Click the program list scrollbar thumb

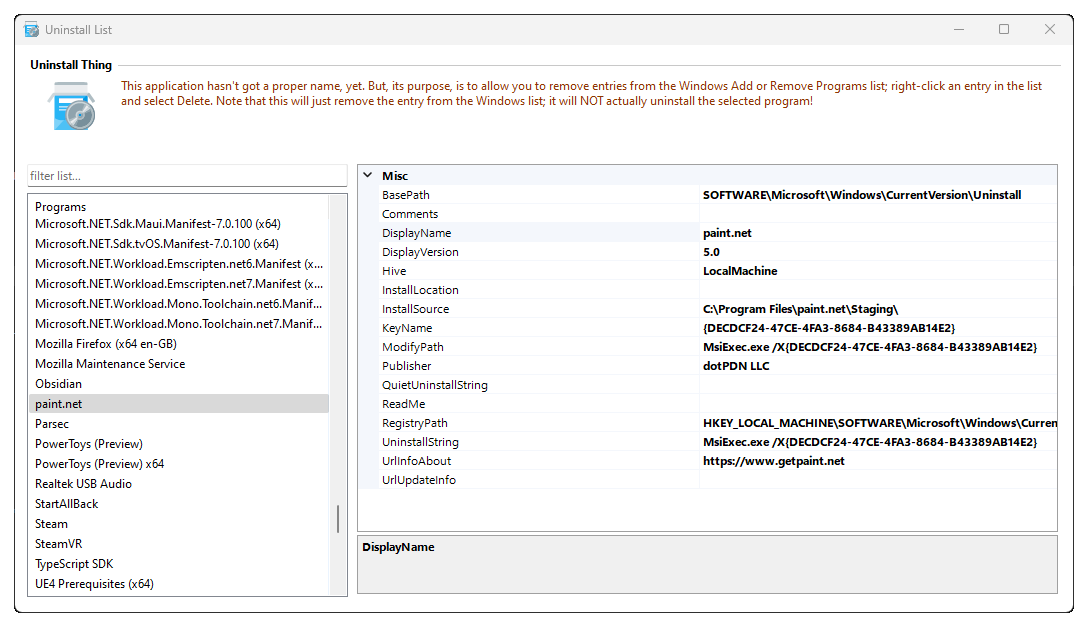tap(338, 519)
